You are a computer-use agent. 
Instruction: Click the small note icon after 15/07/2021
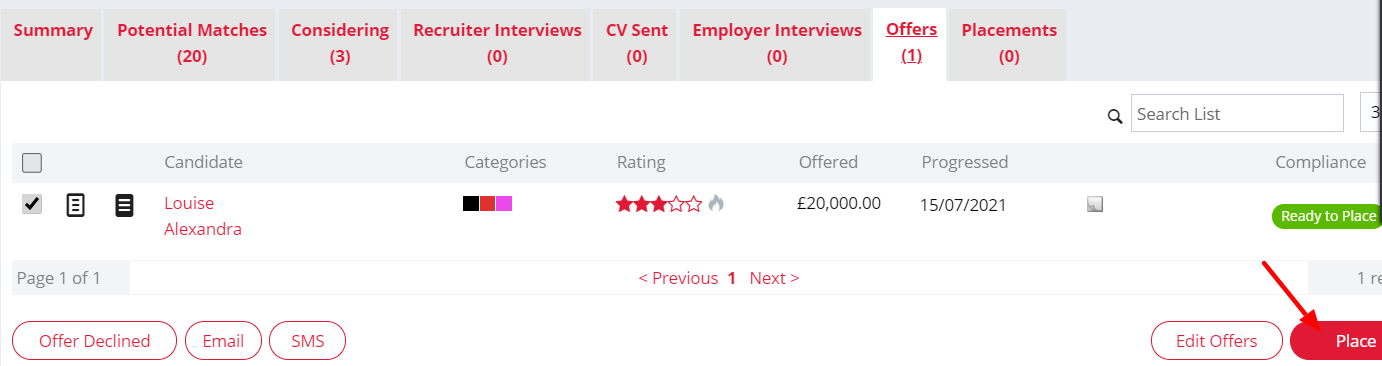click(1095, 204)
